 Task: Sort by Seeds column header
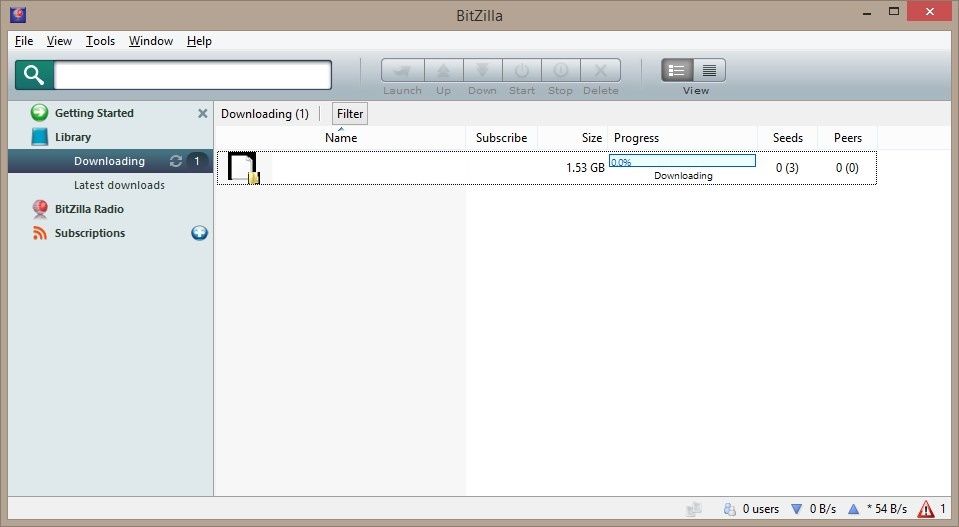788,138
